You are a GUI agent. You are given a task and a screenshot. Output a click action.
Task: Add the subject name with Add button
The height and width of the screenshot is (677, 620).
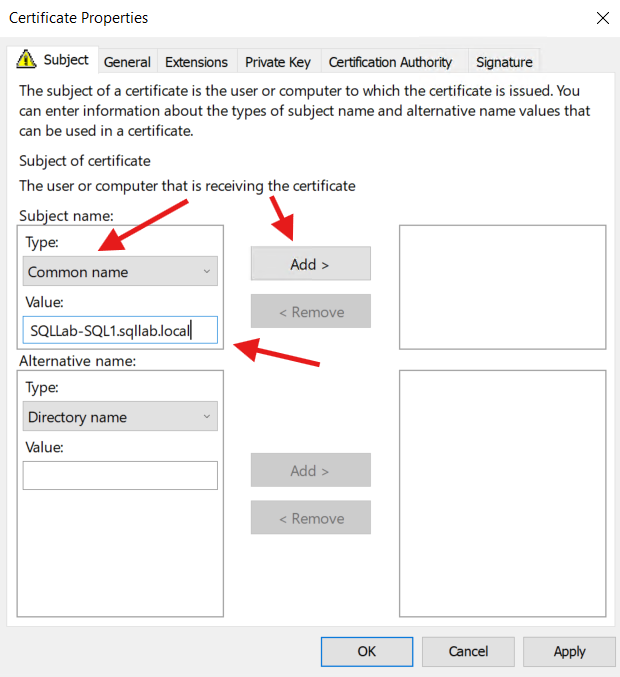pos(311,264)
